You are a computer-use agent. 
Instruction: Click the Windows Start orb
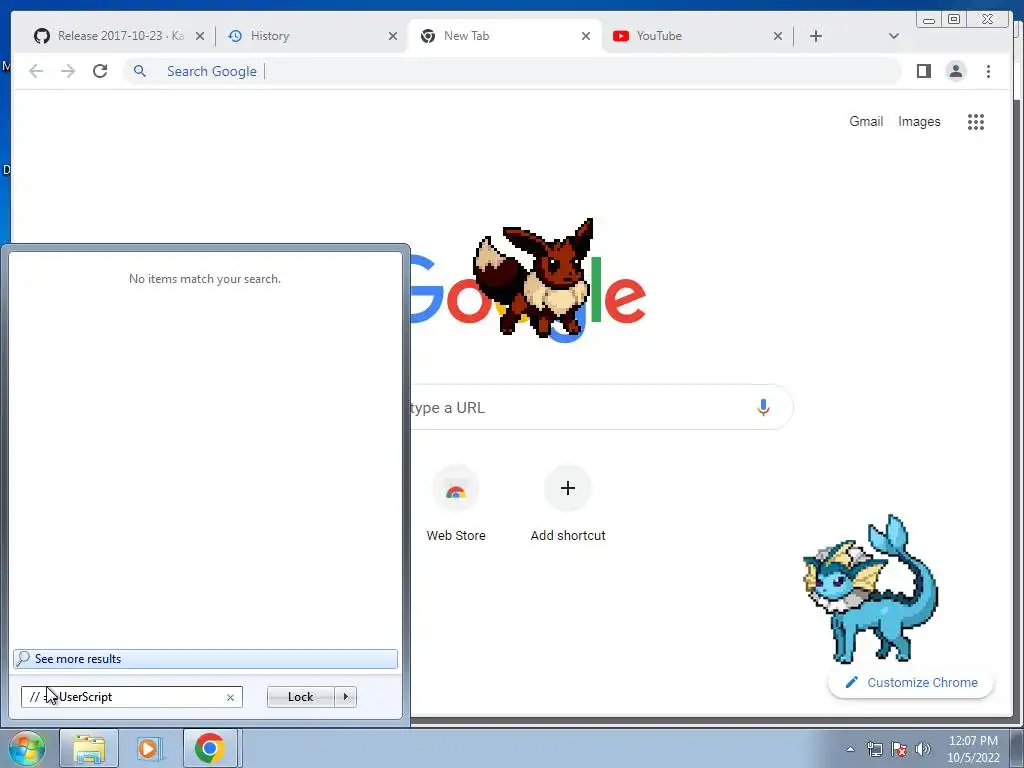click(26, 749)
